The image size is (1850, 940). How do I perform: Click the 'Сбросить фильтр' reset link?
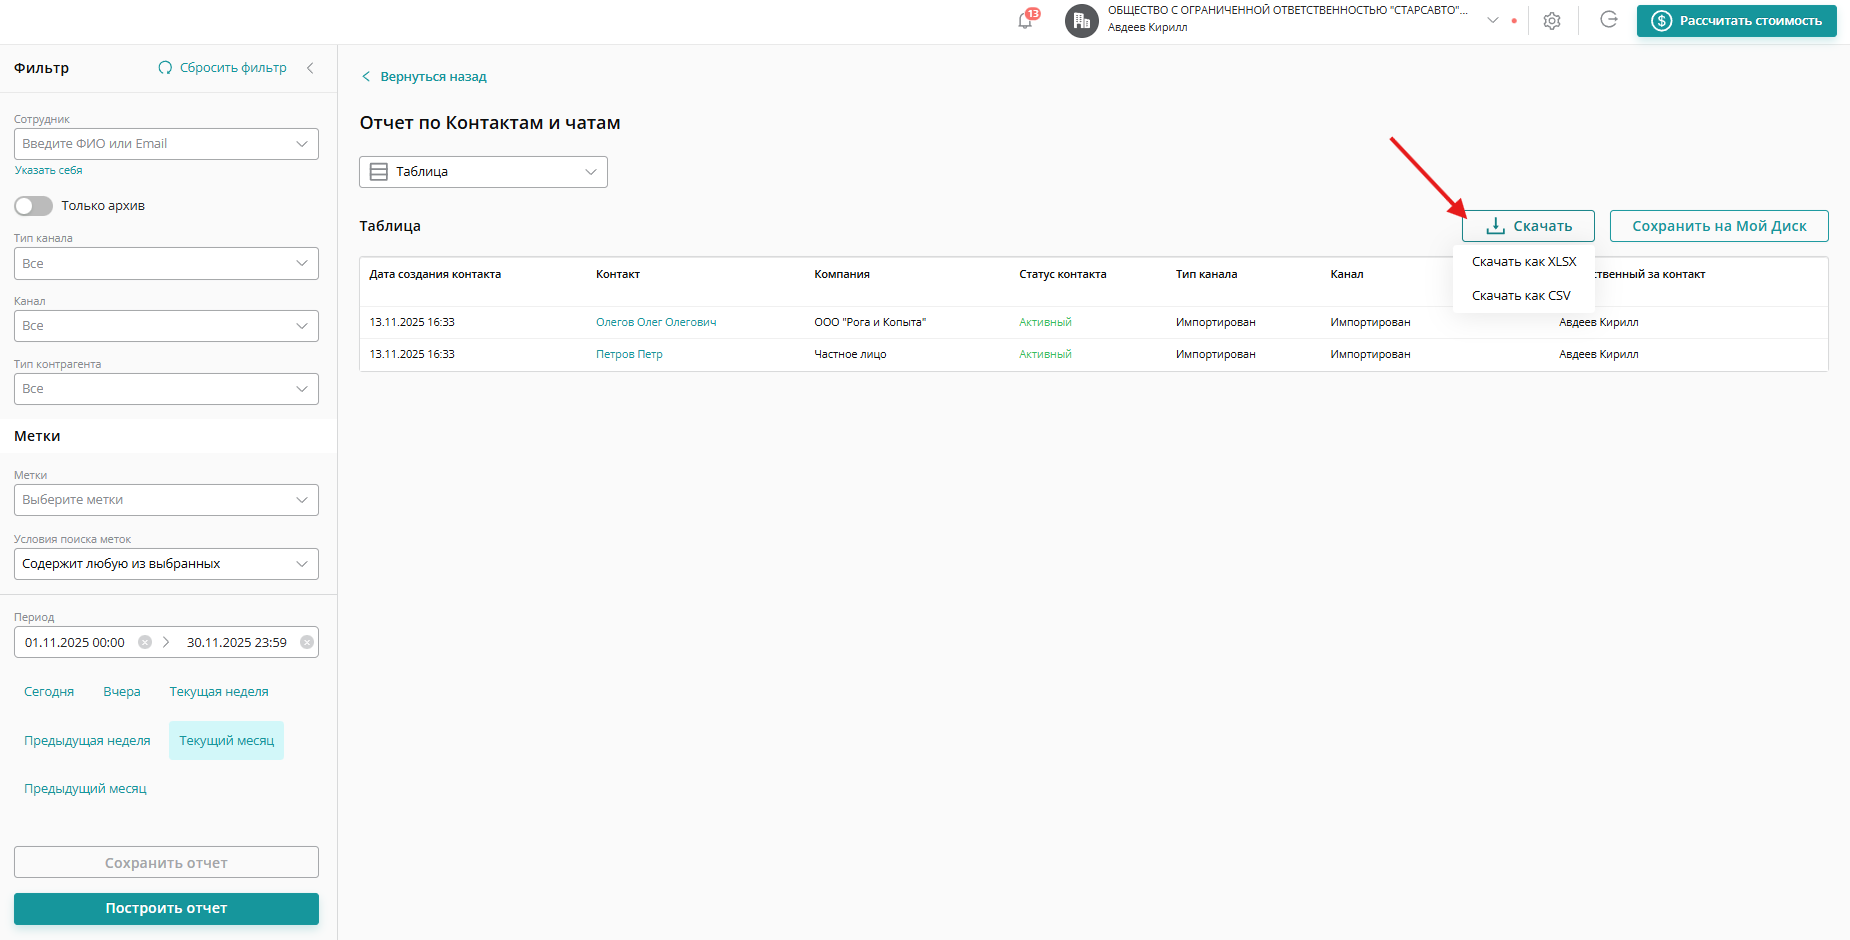click(x=222, y=68)
